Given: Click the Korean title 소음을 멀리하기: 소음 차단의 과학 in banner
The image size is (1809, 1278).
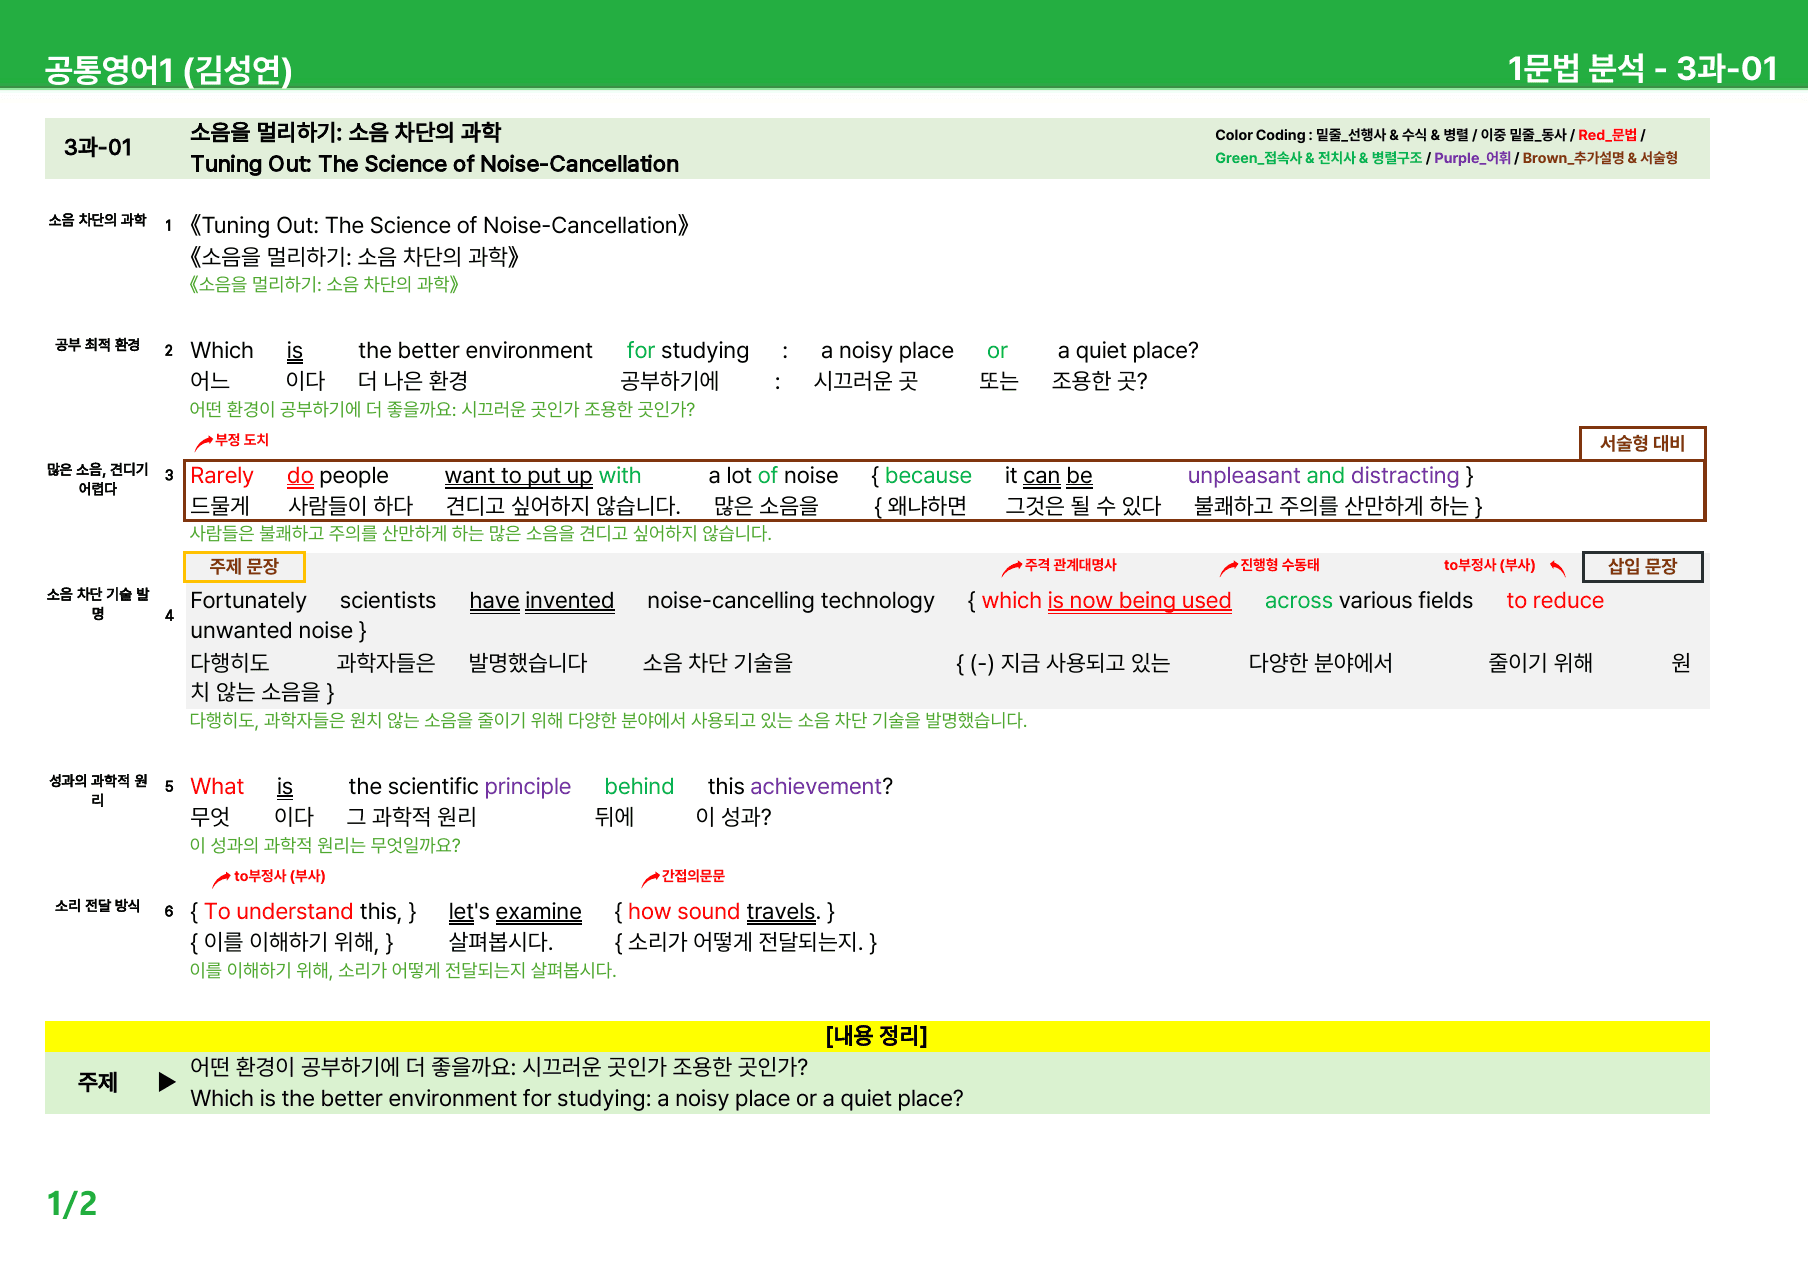Looking at the screenshot, I should [x=345, y=132].
